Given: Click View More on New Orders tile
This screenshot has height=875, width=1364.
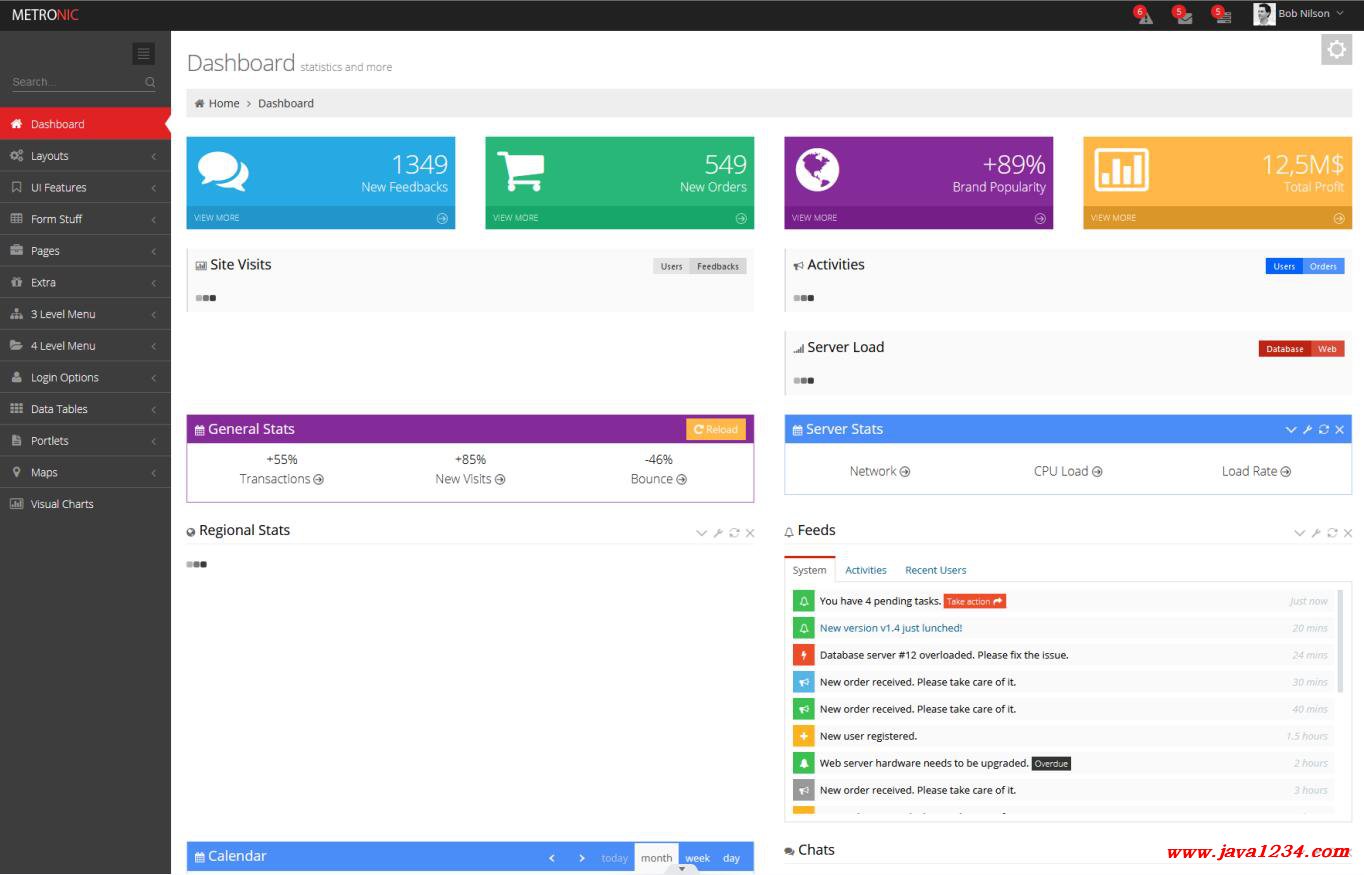Looking at the screenshot, I should (x=619, y=218).
